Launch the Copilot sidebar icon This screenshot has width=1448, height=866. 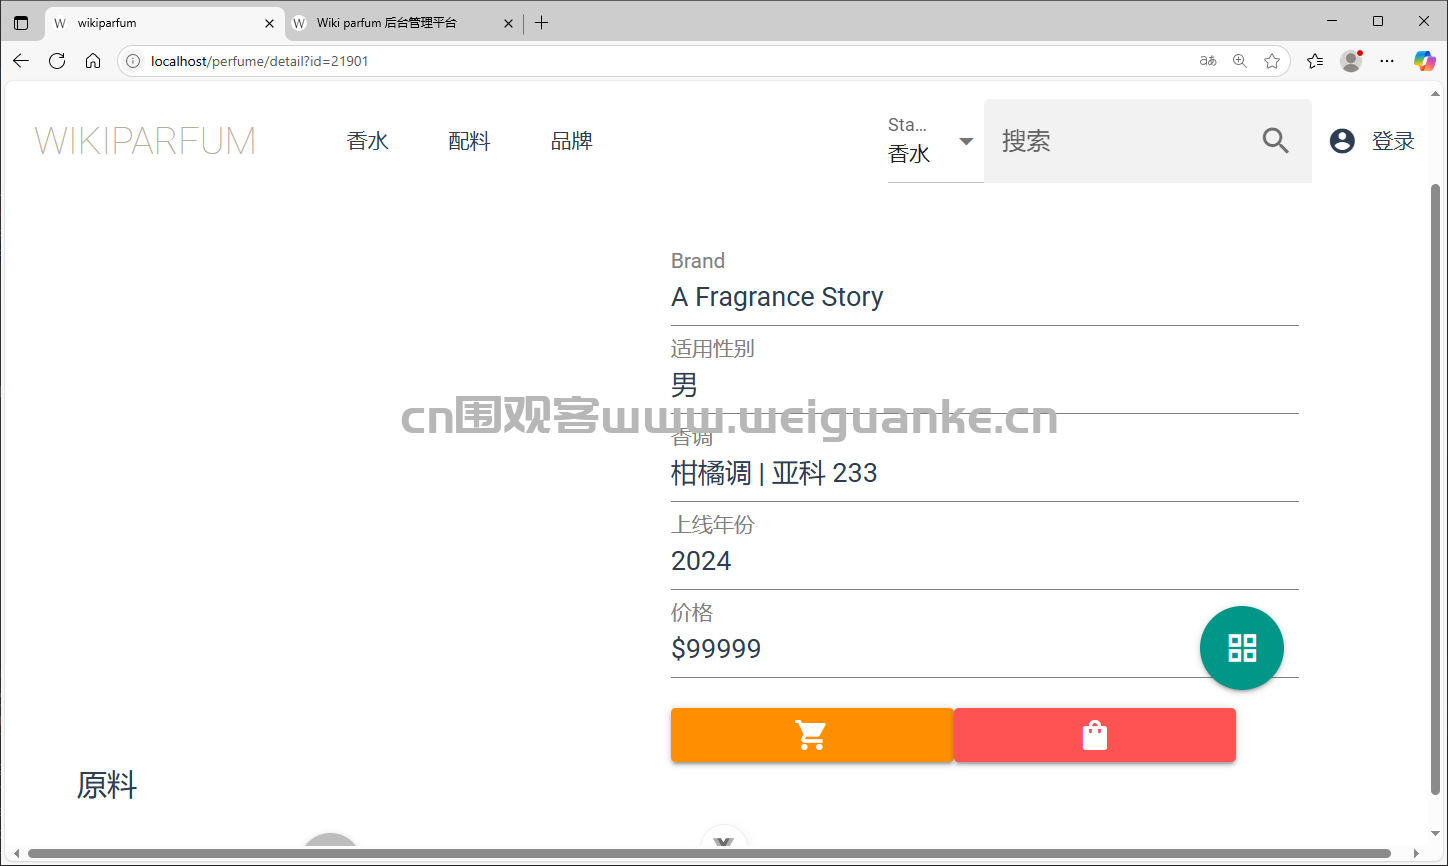(1424, 61)
